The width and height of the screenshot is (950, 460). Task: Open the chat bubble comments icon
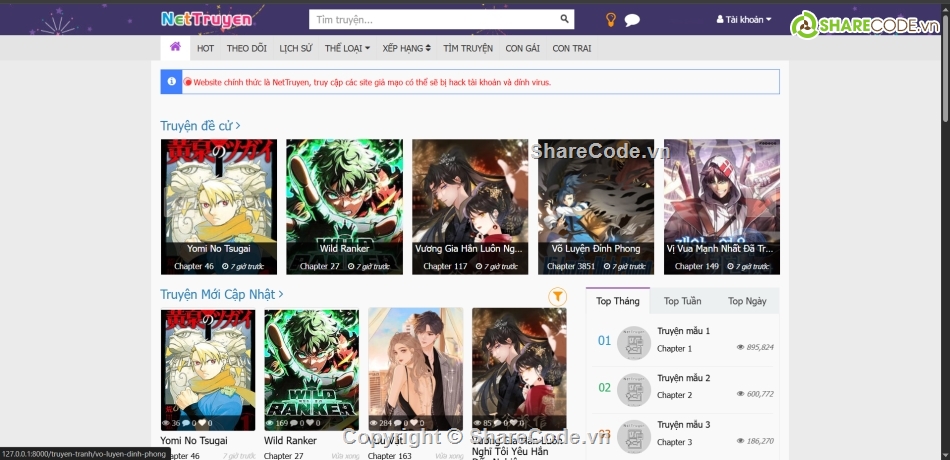click(x=632, y=20)
